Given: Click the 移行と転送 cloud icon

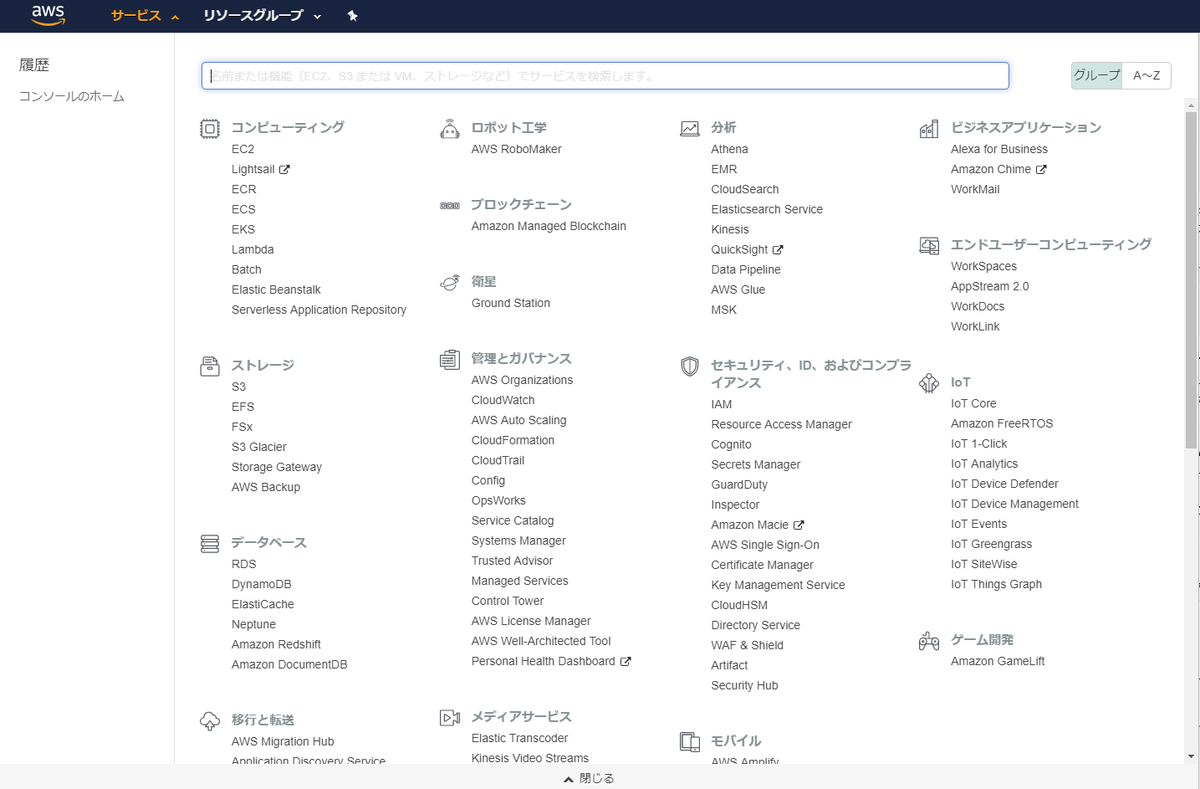Looking at the screenshot, I should pos(210,721).
